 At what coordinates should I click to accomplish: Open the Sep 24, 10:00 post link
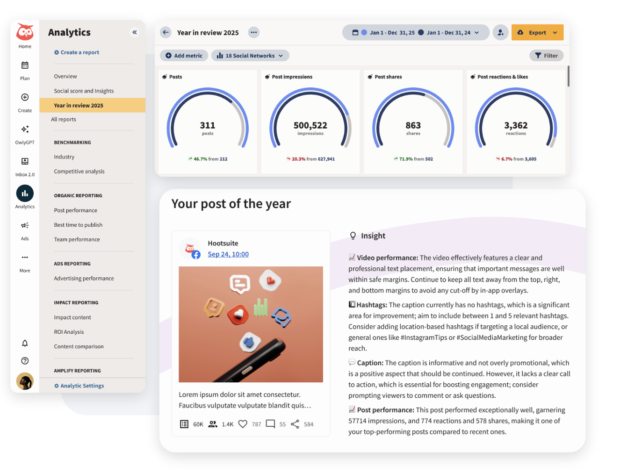point(228,254)
